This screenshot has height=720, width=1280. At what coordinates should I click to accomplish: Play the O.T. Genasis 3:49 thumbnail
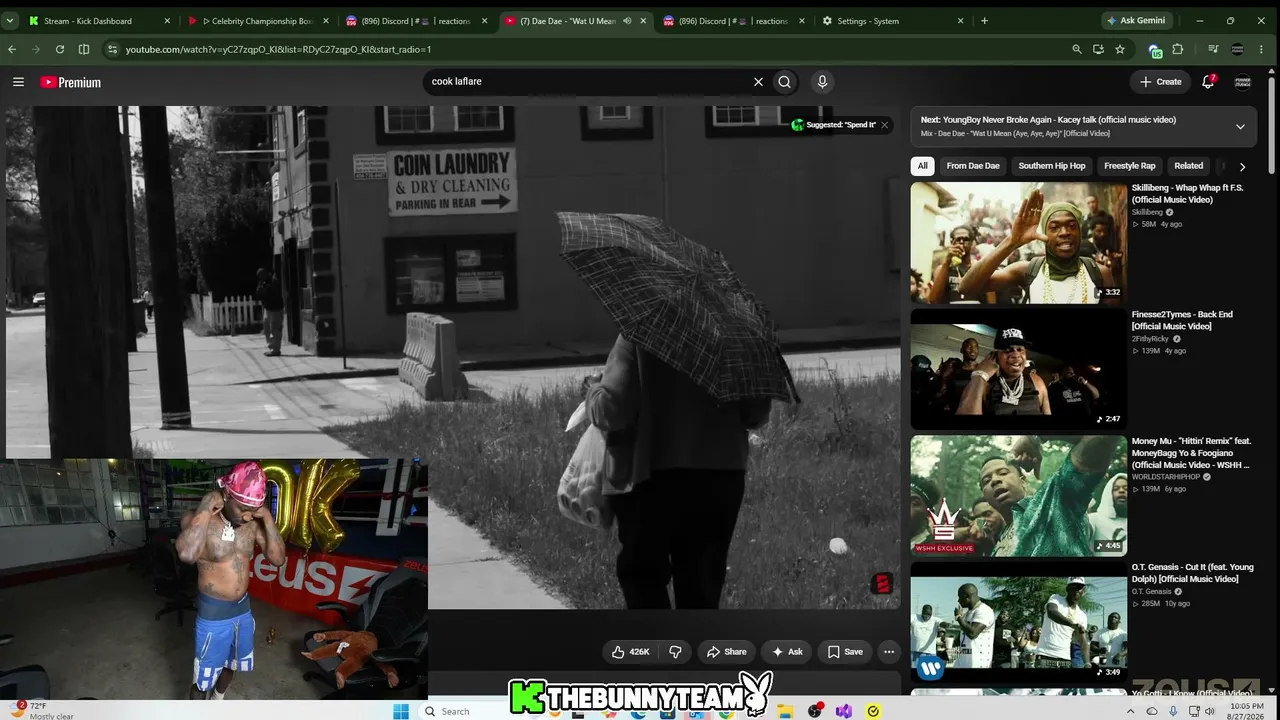pos(1018,622)
